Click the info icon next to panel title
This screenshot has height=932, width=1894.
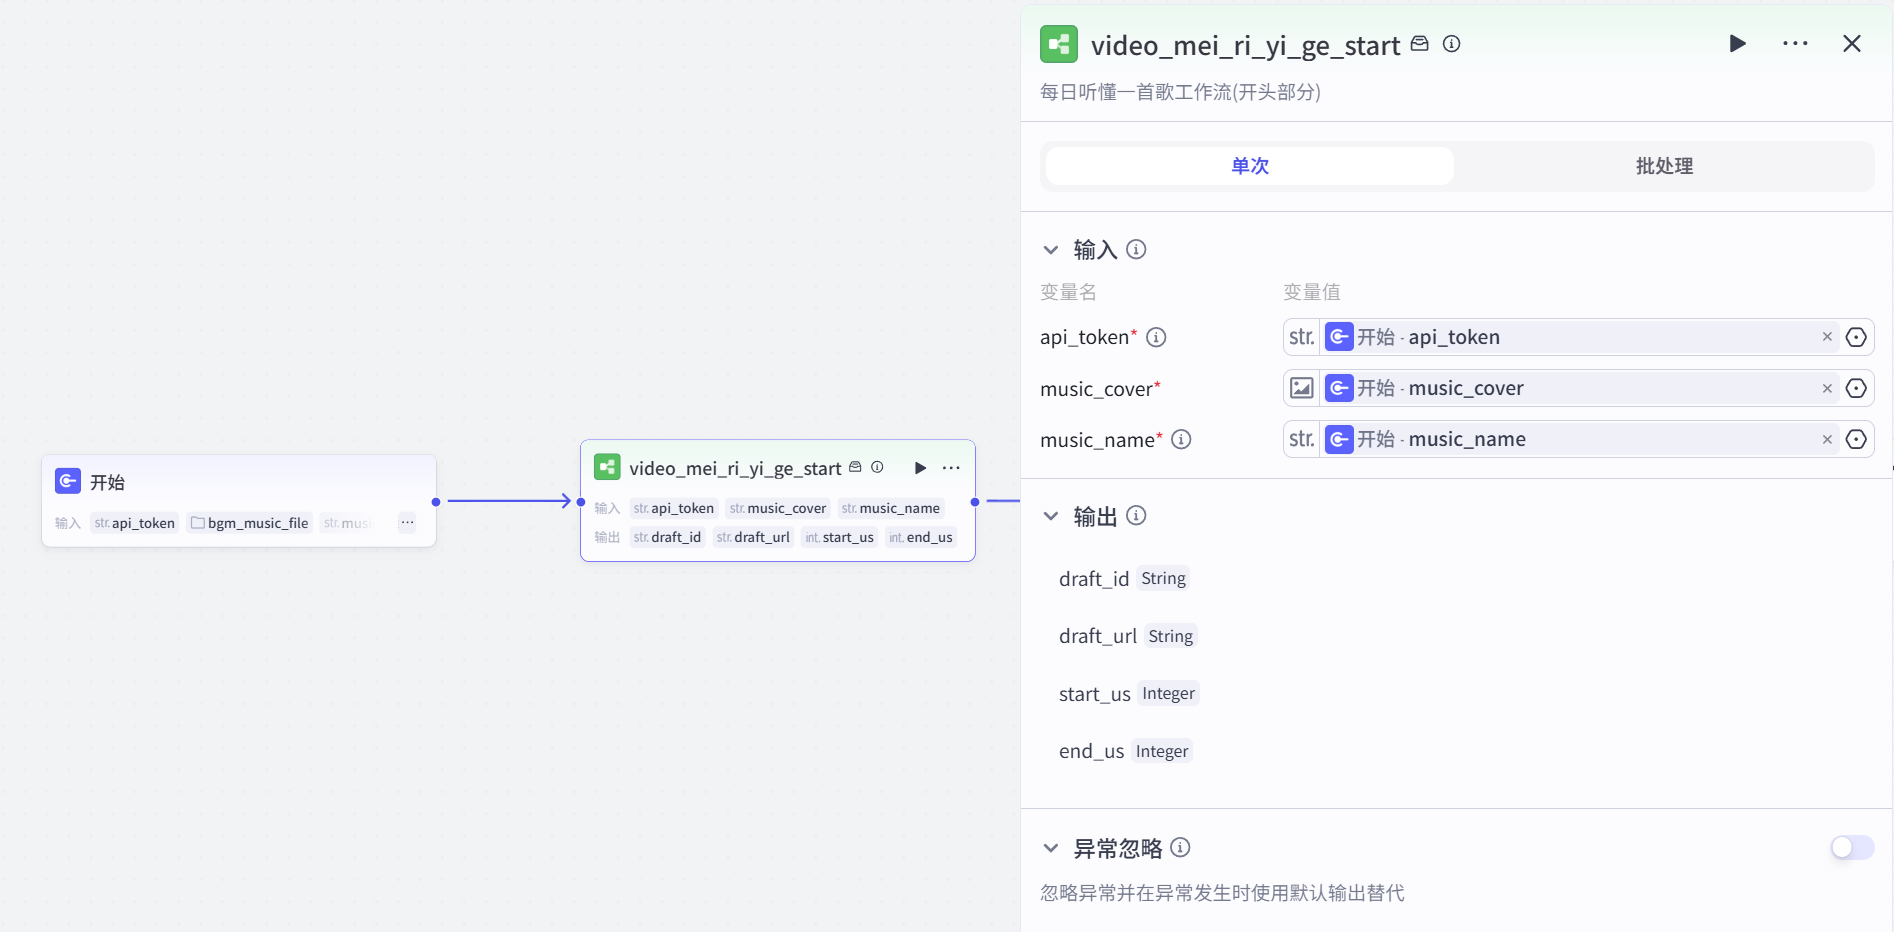[1452, 44]
